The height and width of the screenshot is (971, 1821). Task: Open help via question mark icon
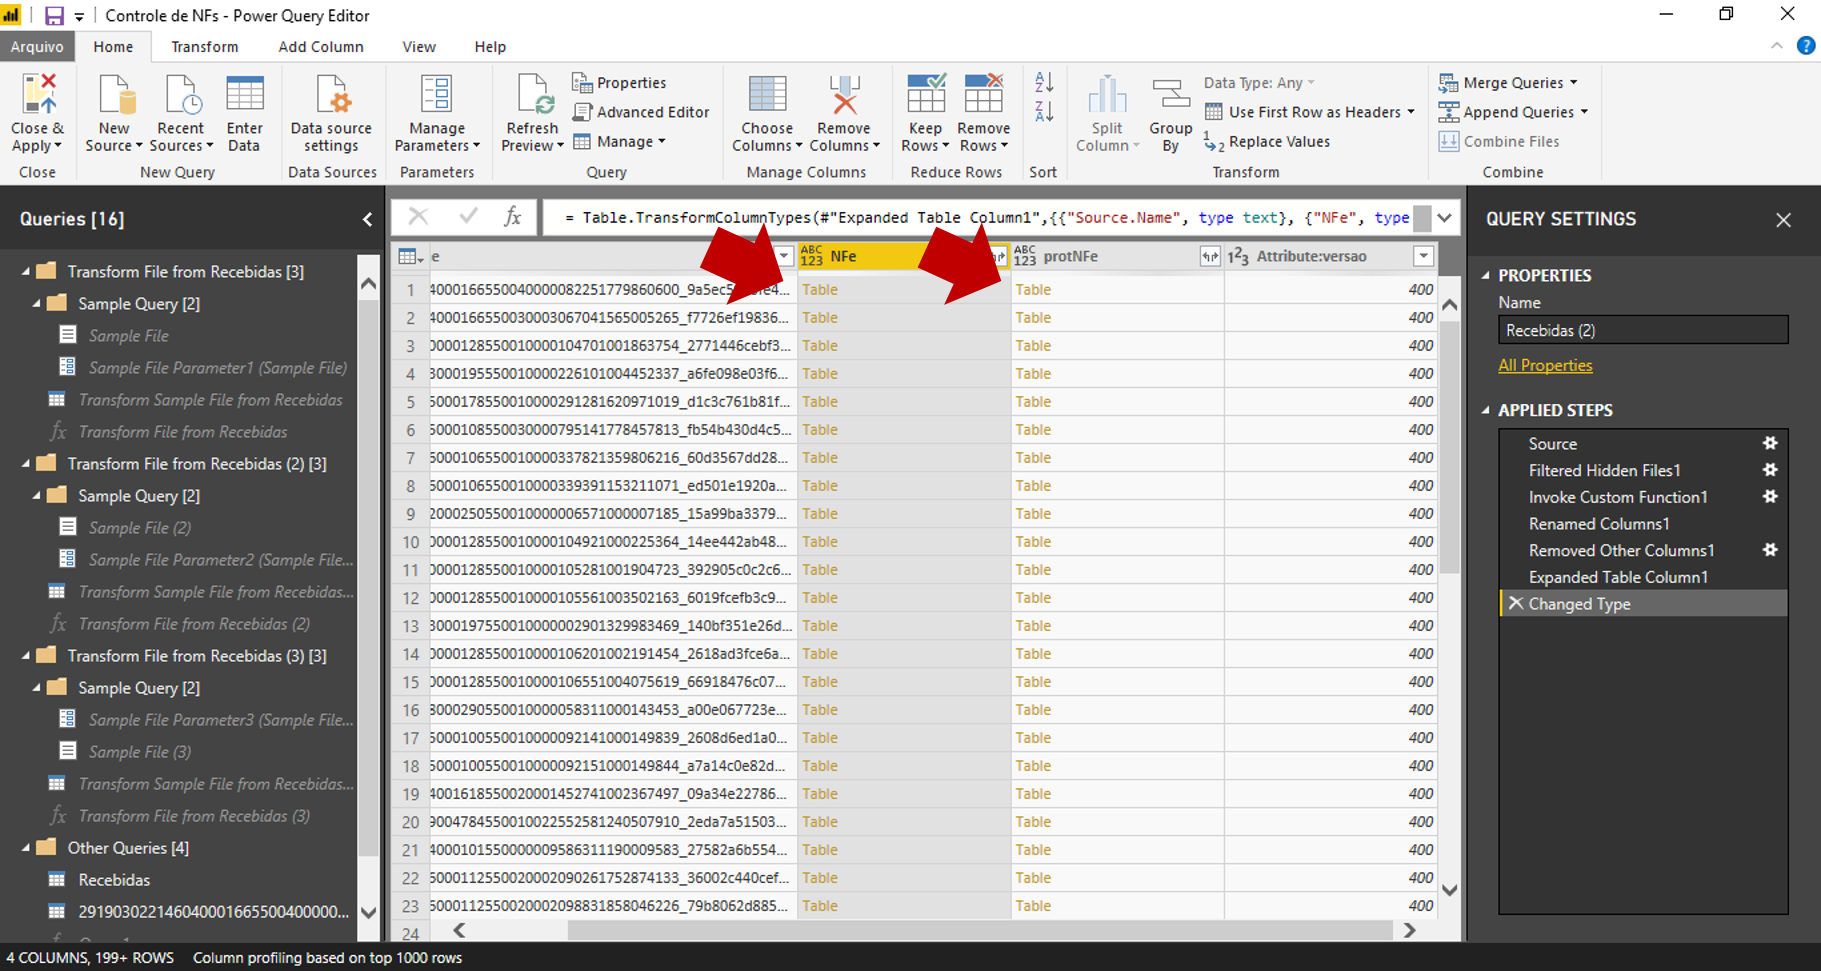pos(1806,46)
